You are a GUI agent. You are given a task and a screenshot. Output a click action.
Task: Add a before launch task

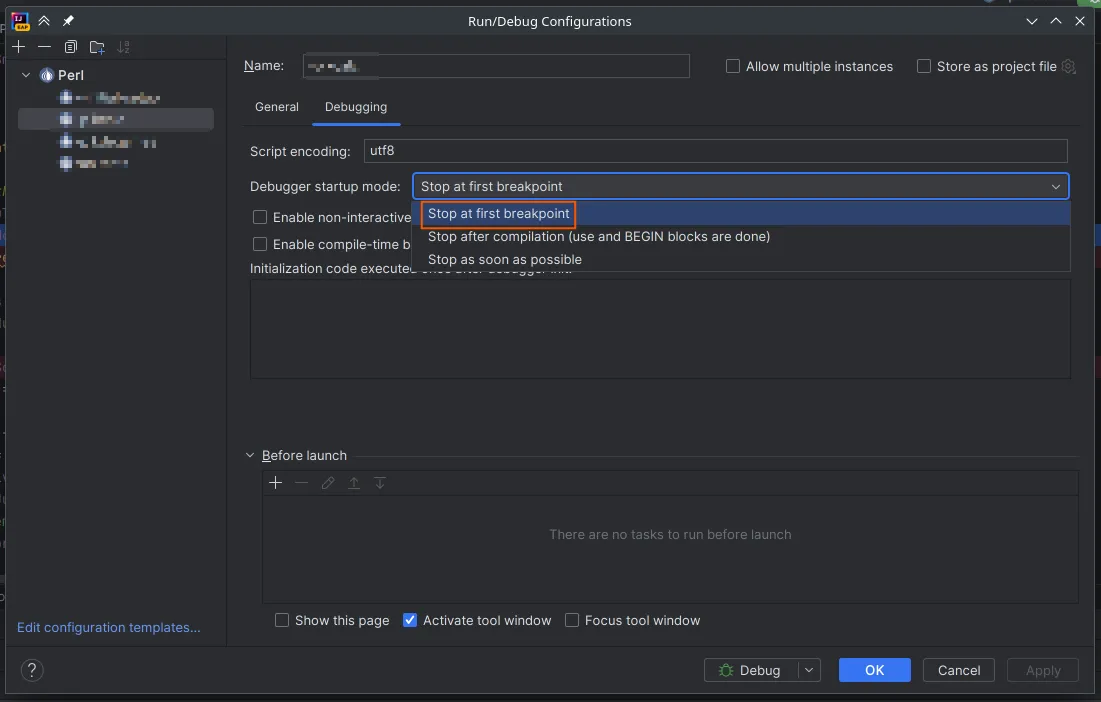276,483
